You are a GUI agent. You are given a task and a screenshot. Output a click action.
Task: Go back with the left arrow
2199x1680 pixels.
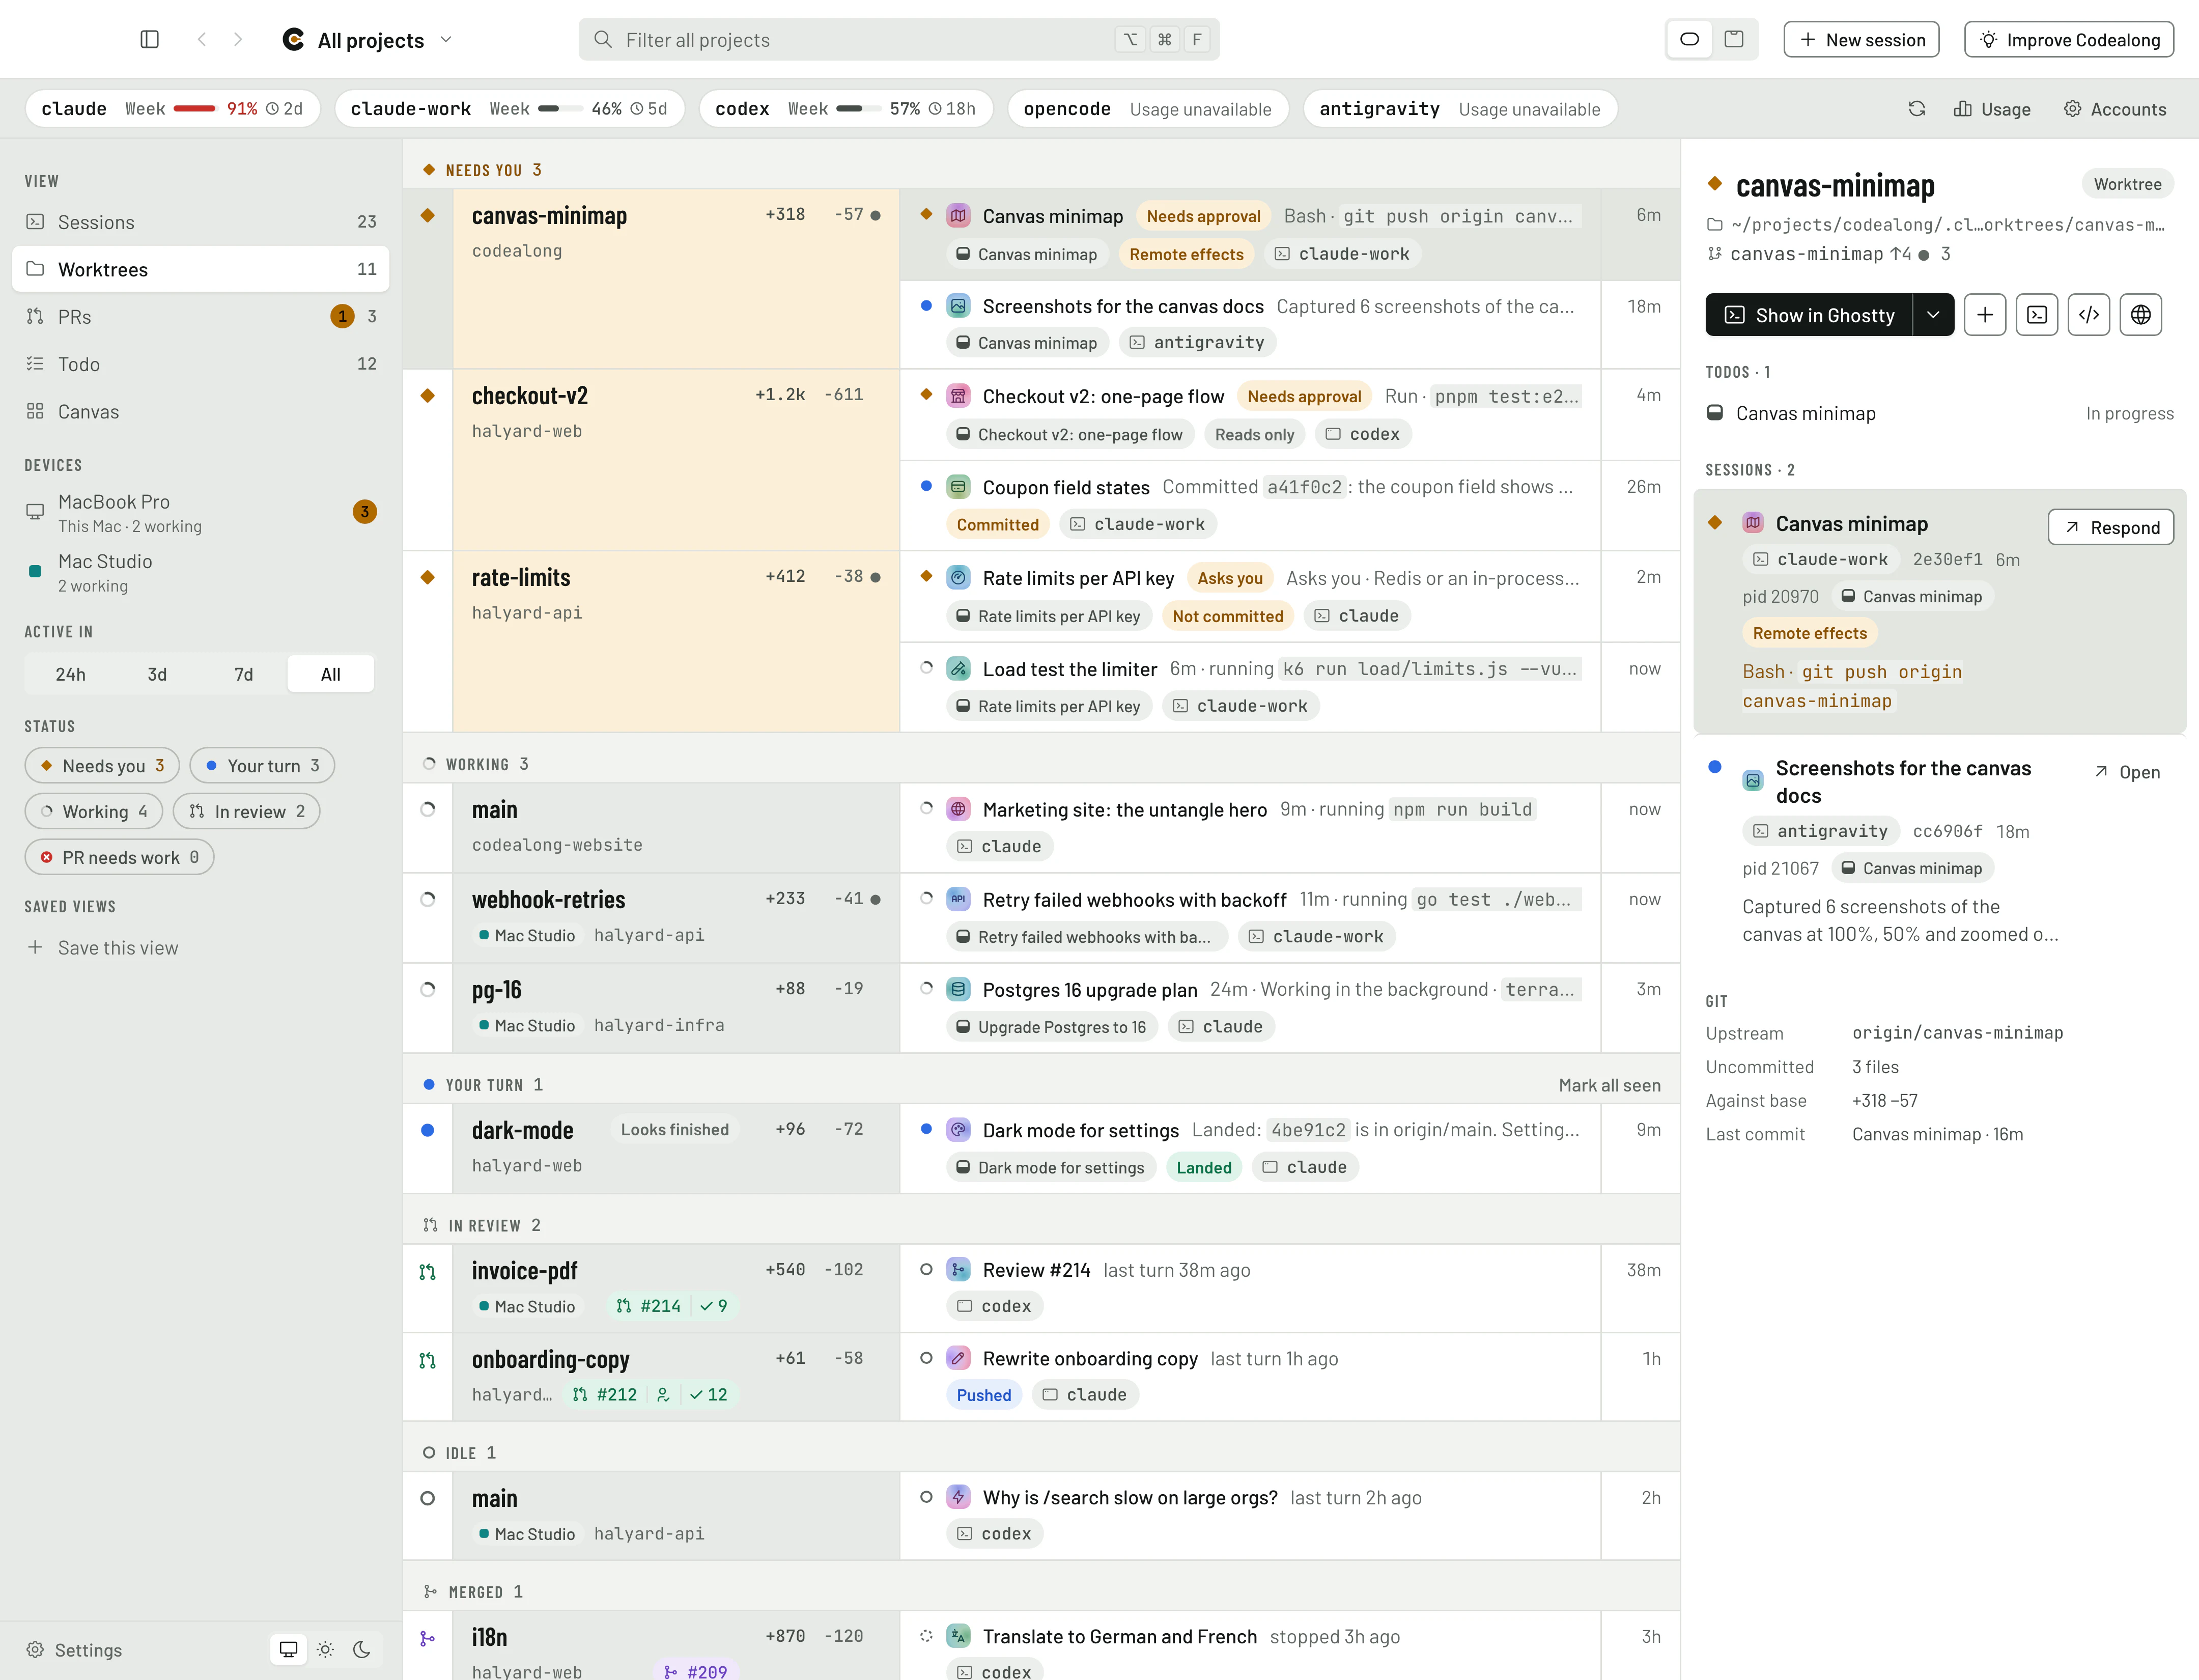pyautogui.click(x=202, y=39)
